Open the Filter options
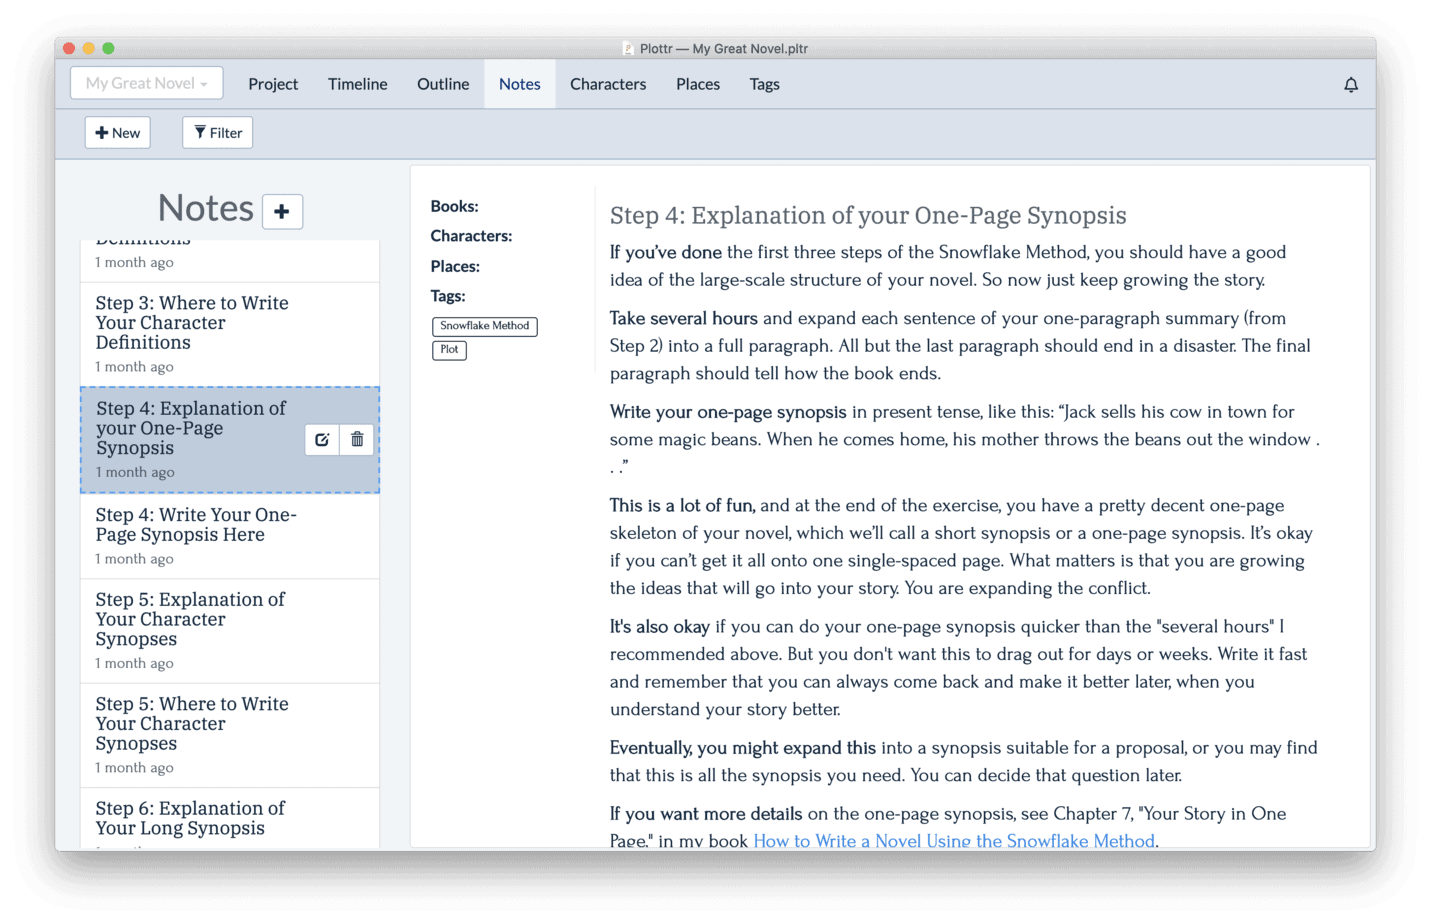 [x=218, y=133]
